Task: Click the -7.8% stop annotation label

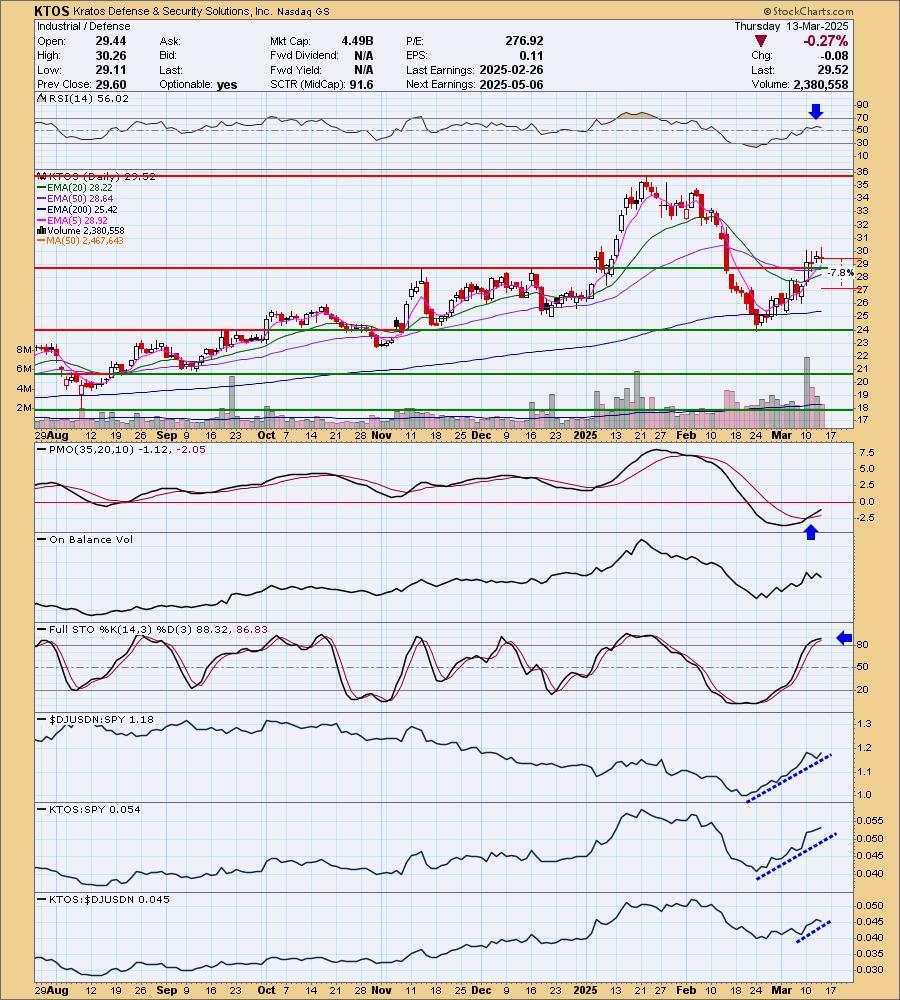Action: pos(841,272)
